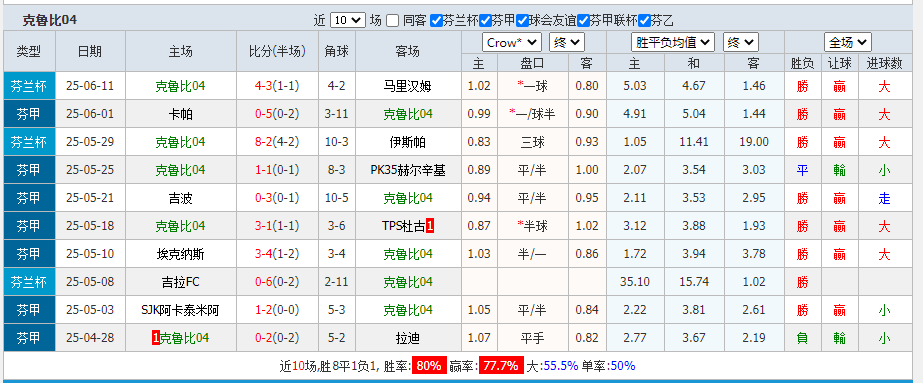
Task: Click the corner count 3-11 cell
Action: pos(337,114)
